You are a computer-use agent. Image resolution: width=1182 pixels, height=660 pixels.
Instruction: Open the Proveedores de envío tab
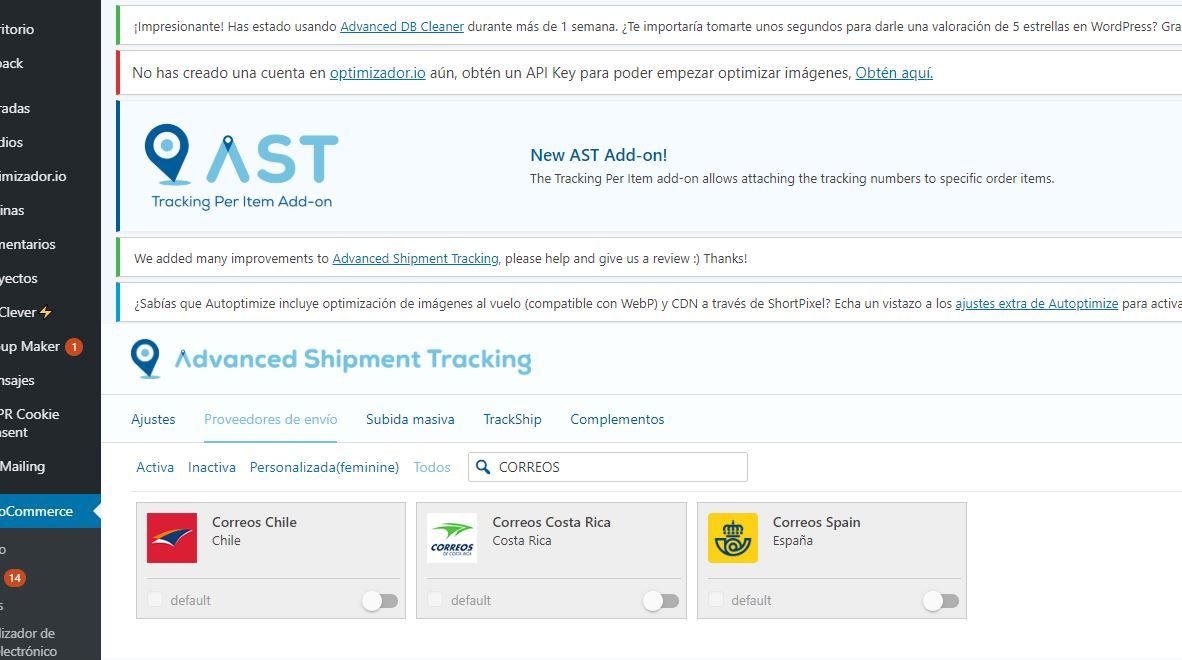(271, 420)
